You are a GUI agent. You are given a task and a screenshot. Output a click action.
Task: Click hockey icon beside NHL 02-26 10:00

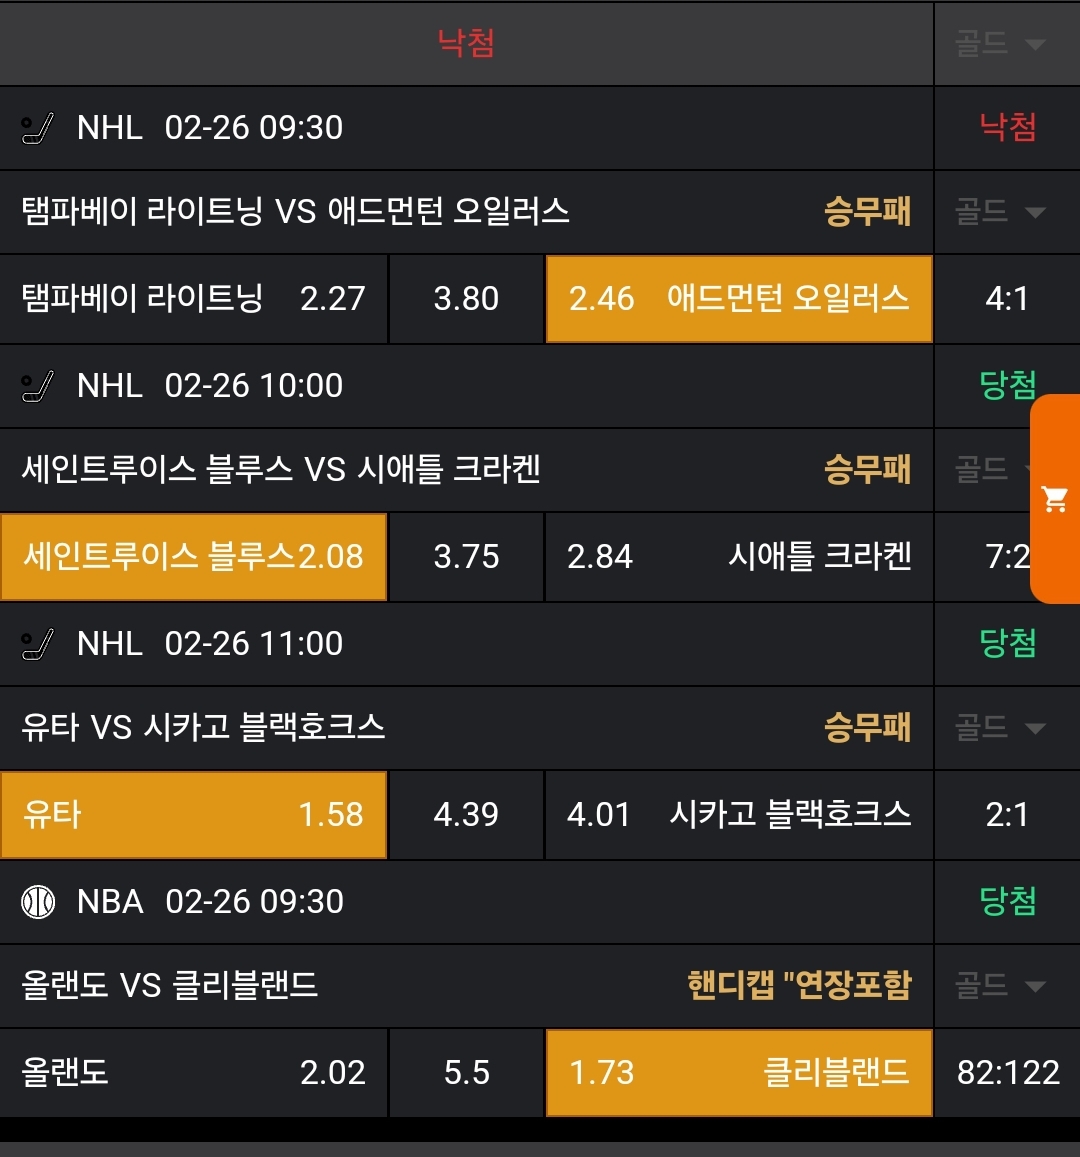pyautogui.click(x=38, y=387)
